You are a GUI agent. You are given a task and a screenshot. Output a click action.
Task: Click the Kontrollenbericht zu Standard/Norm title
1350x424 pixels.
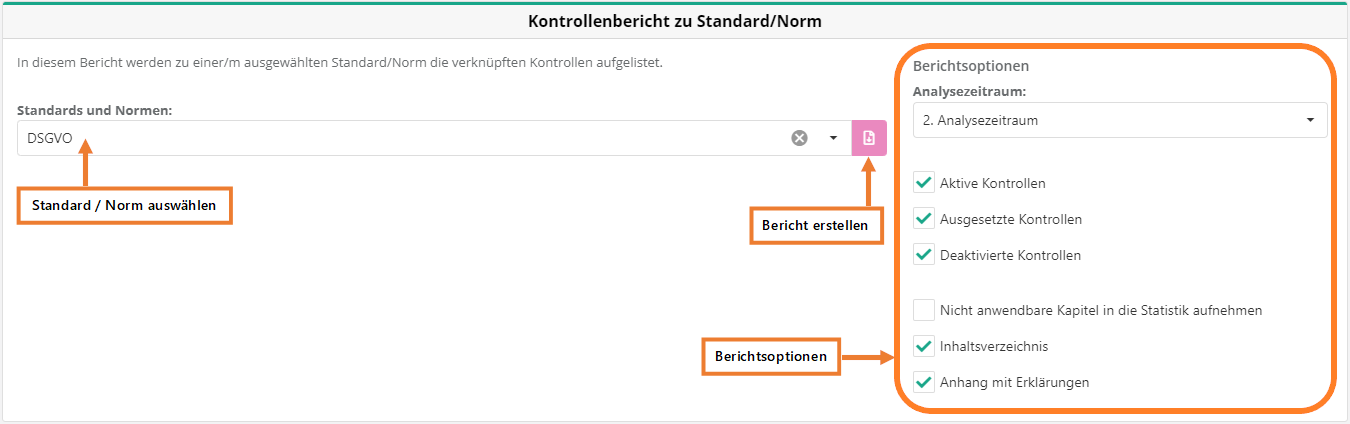pos(675,20)
